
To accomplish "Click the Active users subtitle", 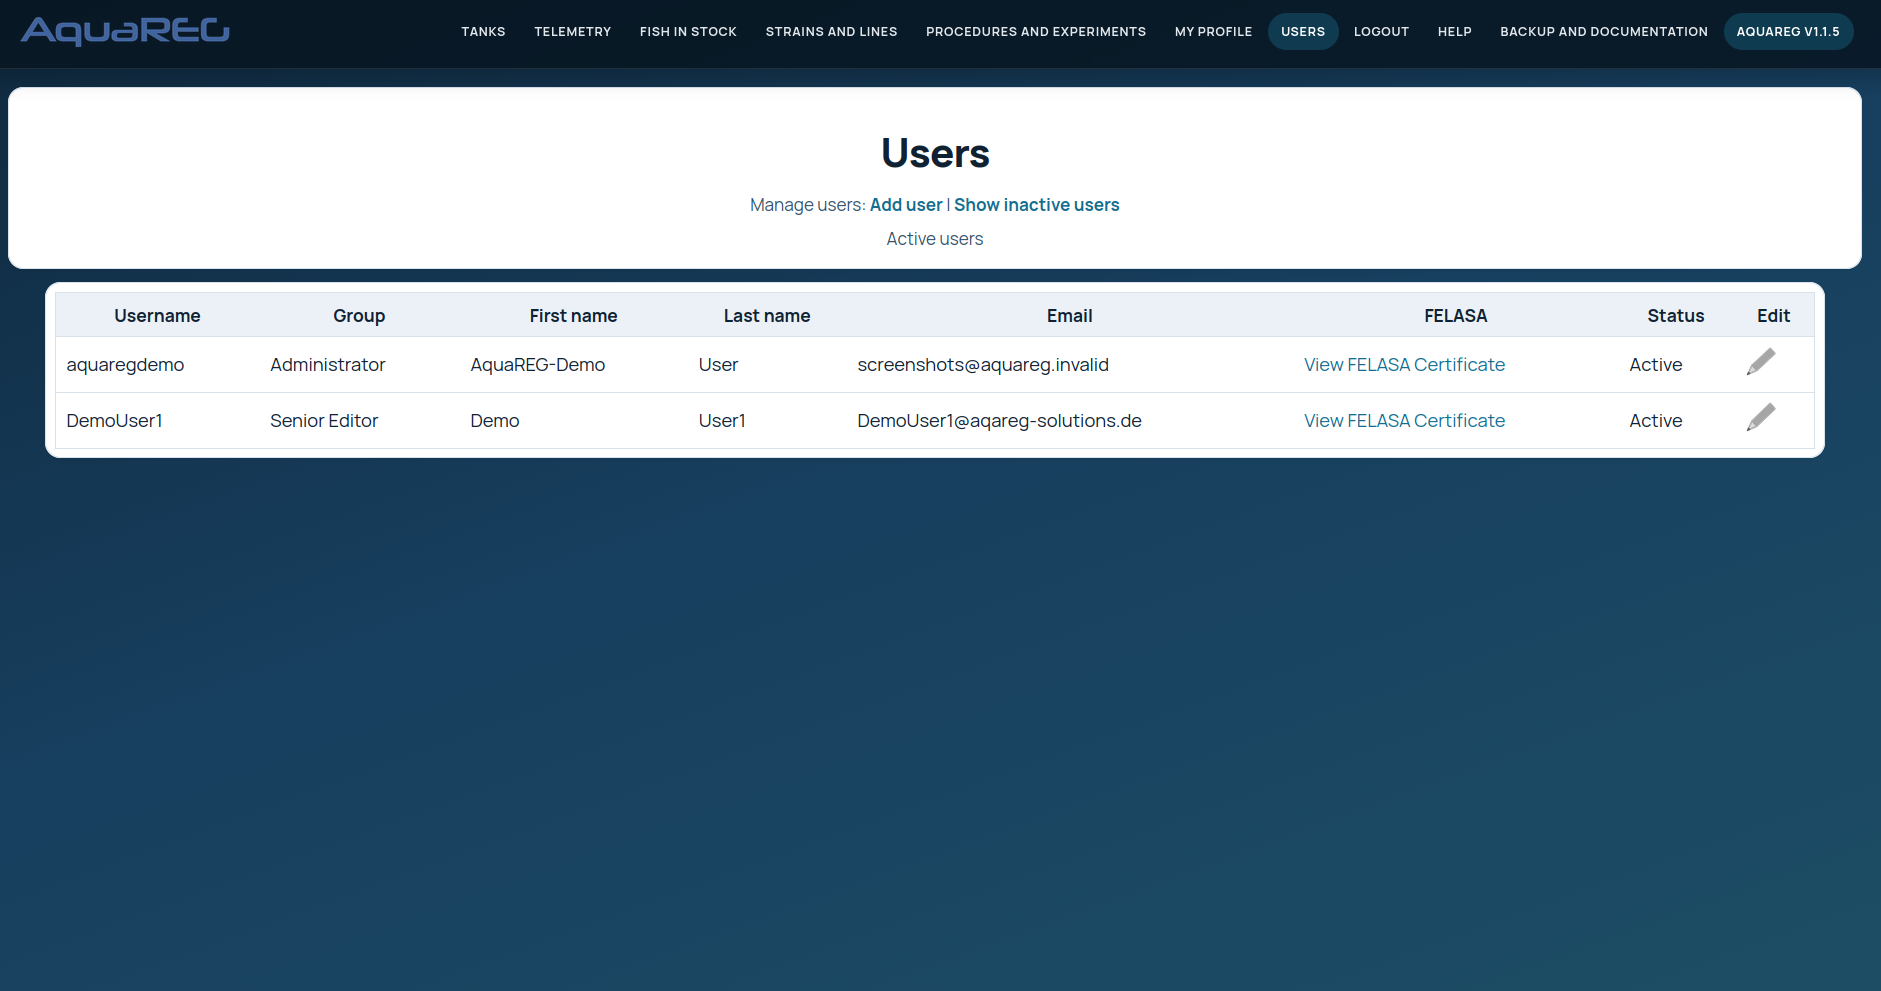I will tap(935, 239).
